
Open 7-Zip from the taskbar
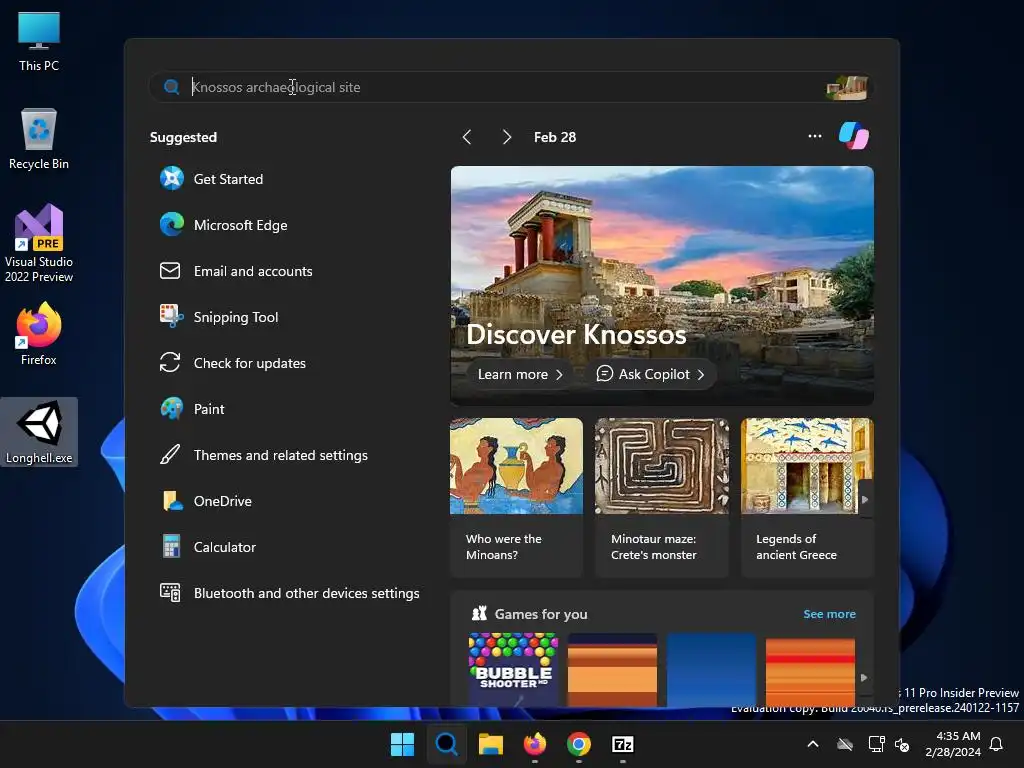point(623,744)
